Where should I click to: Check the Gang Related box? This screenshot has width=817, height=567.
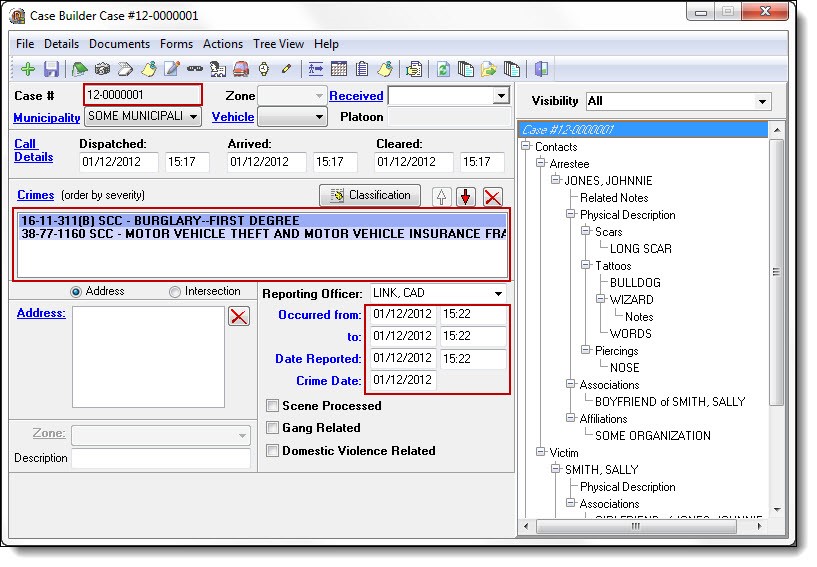coord(273,428)
